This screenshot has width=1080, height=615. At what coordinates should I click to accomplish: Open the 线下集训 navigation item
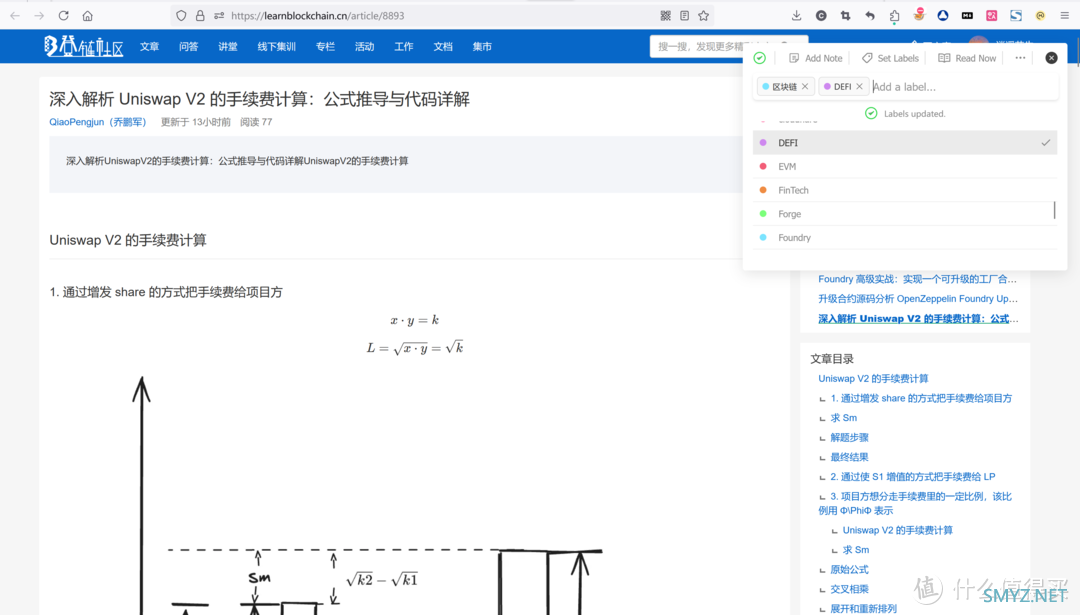(277, 47)
